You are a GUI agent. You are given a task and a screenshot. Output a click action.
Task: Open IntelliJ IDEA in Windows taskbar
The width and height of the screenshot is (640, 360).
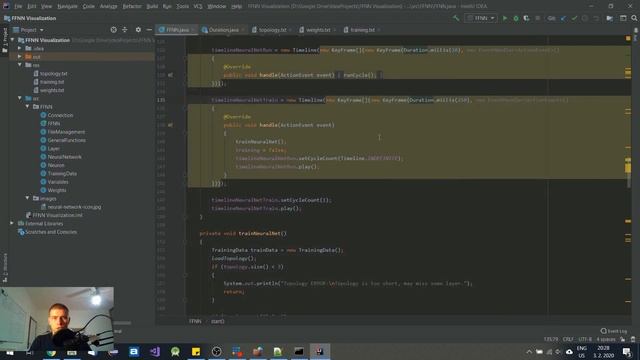point(320,351)
